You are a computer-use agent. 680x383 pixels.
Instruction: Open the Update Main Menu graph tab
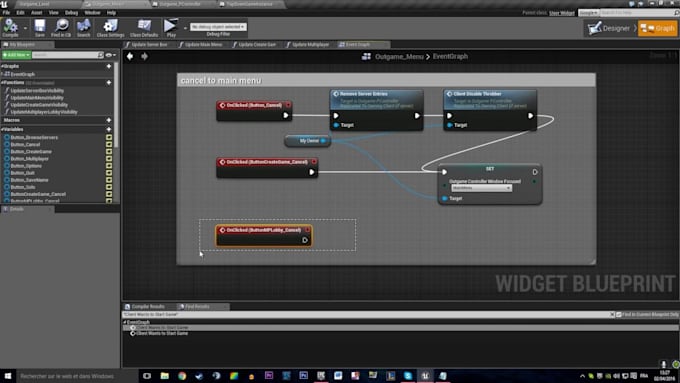click(x=203, y=45)
